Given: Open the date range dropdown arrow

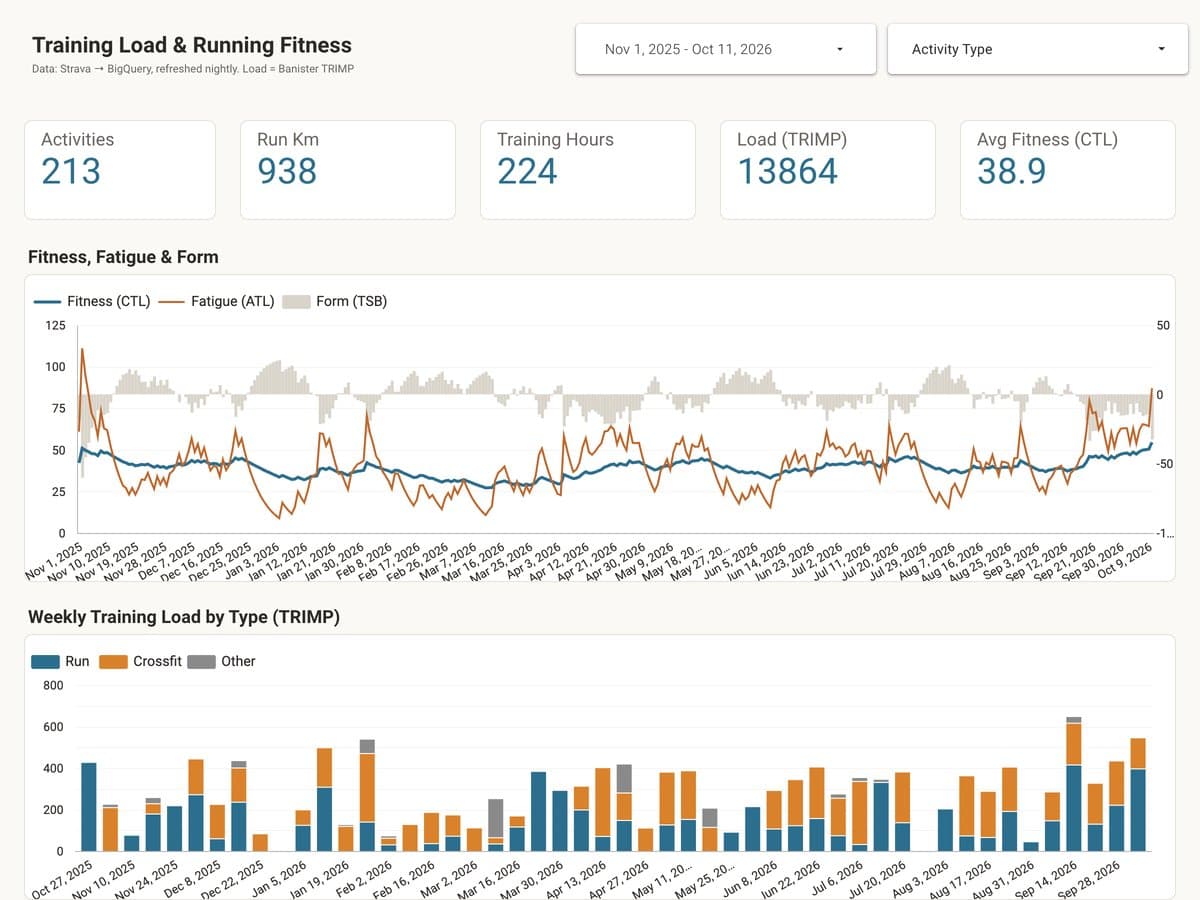Looking at the screenshot, I should [840, 49].
